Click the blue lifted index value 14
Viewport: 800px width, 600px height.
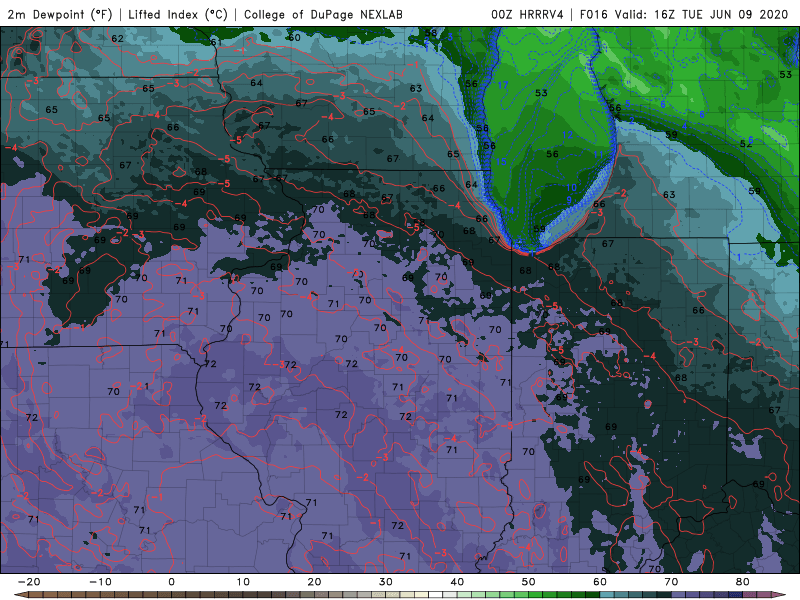pos(509,211)
